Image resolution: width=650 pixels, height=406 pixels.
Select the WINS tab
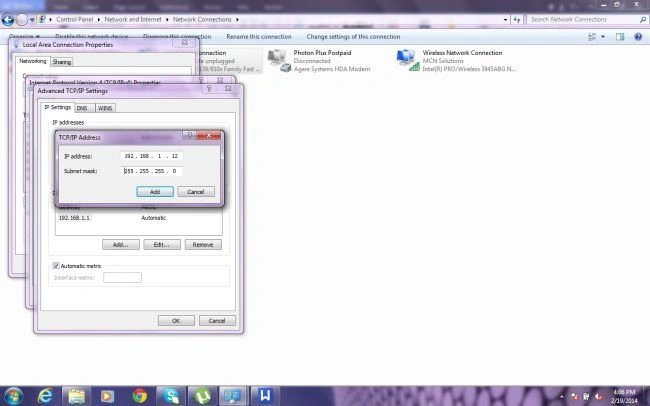coord(105,108)
